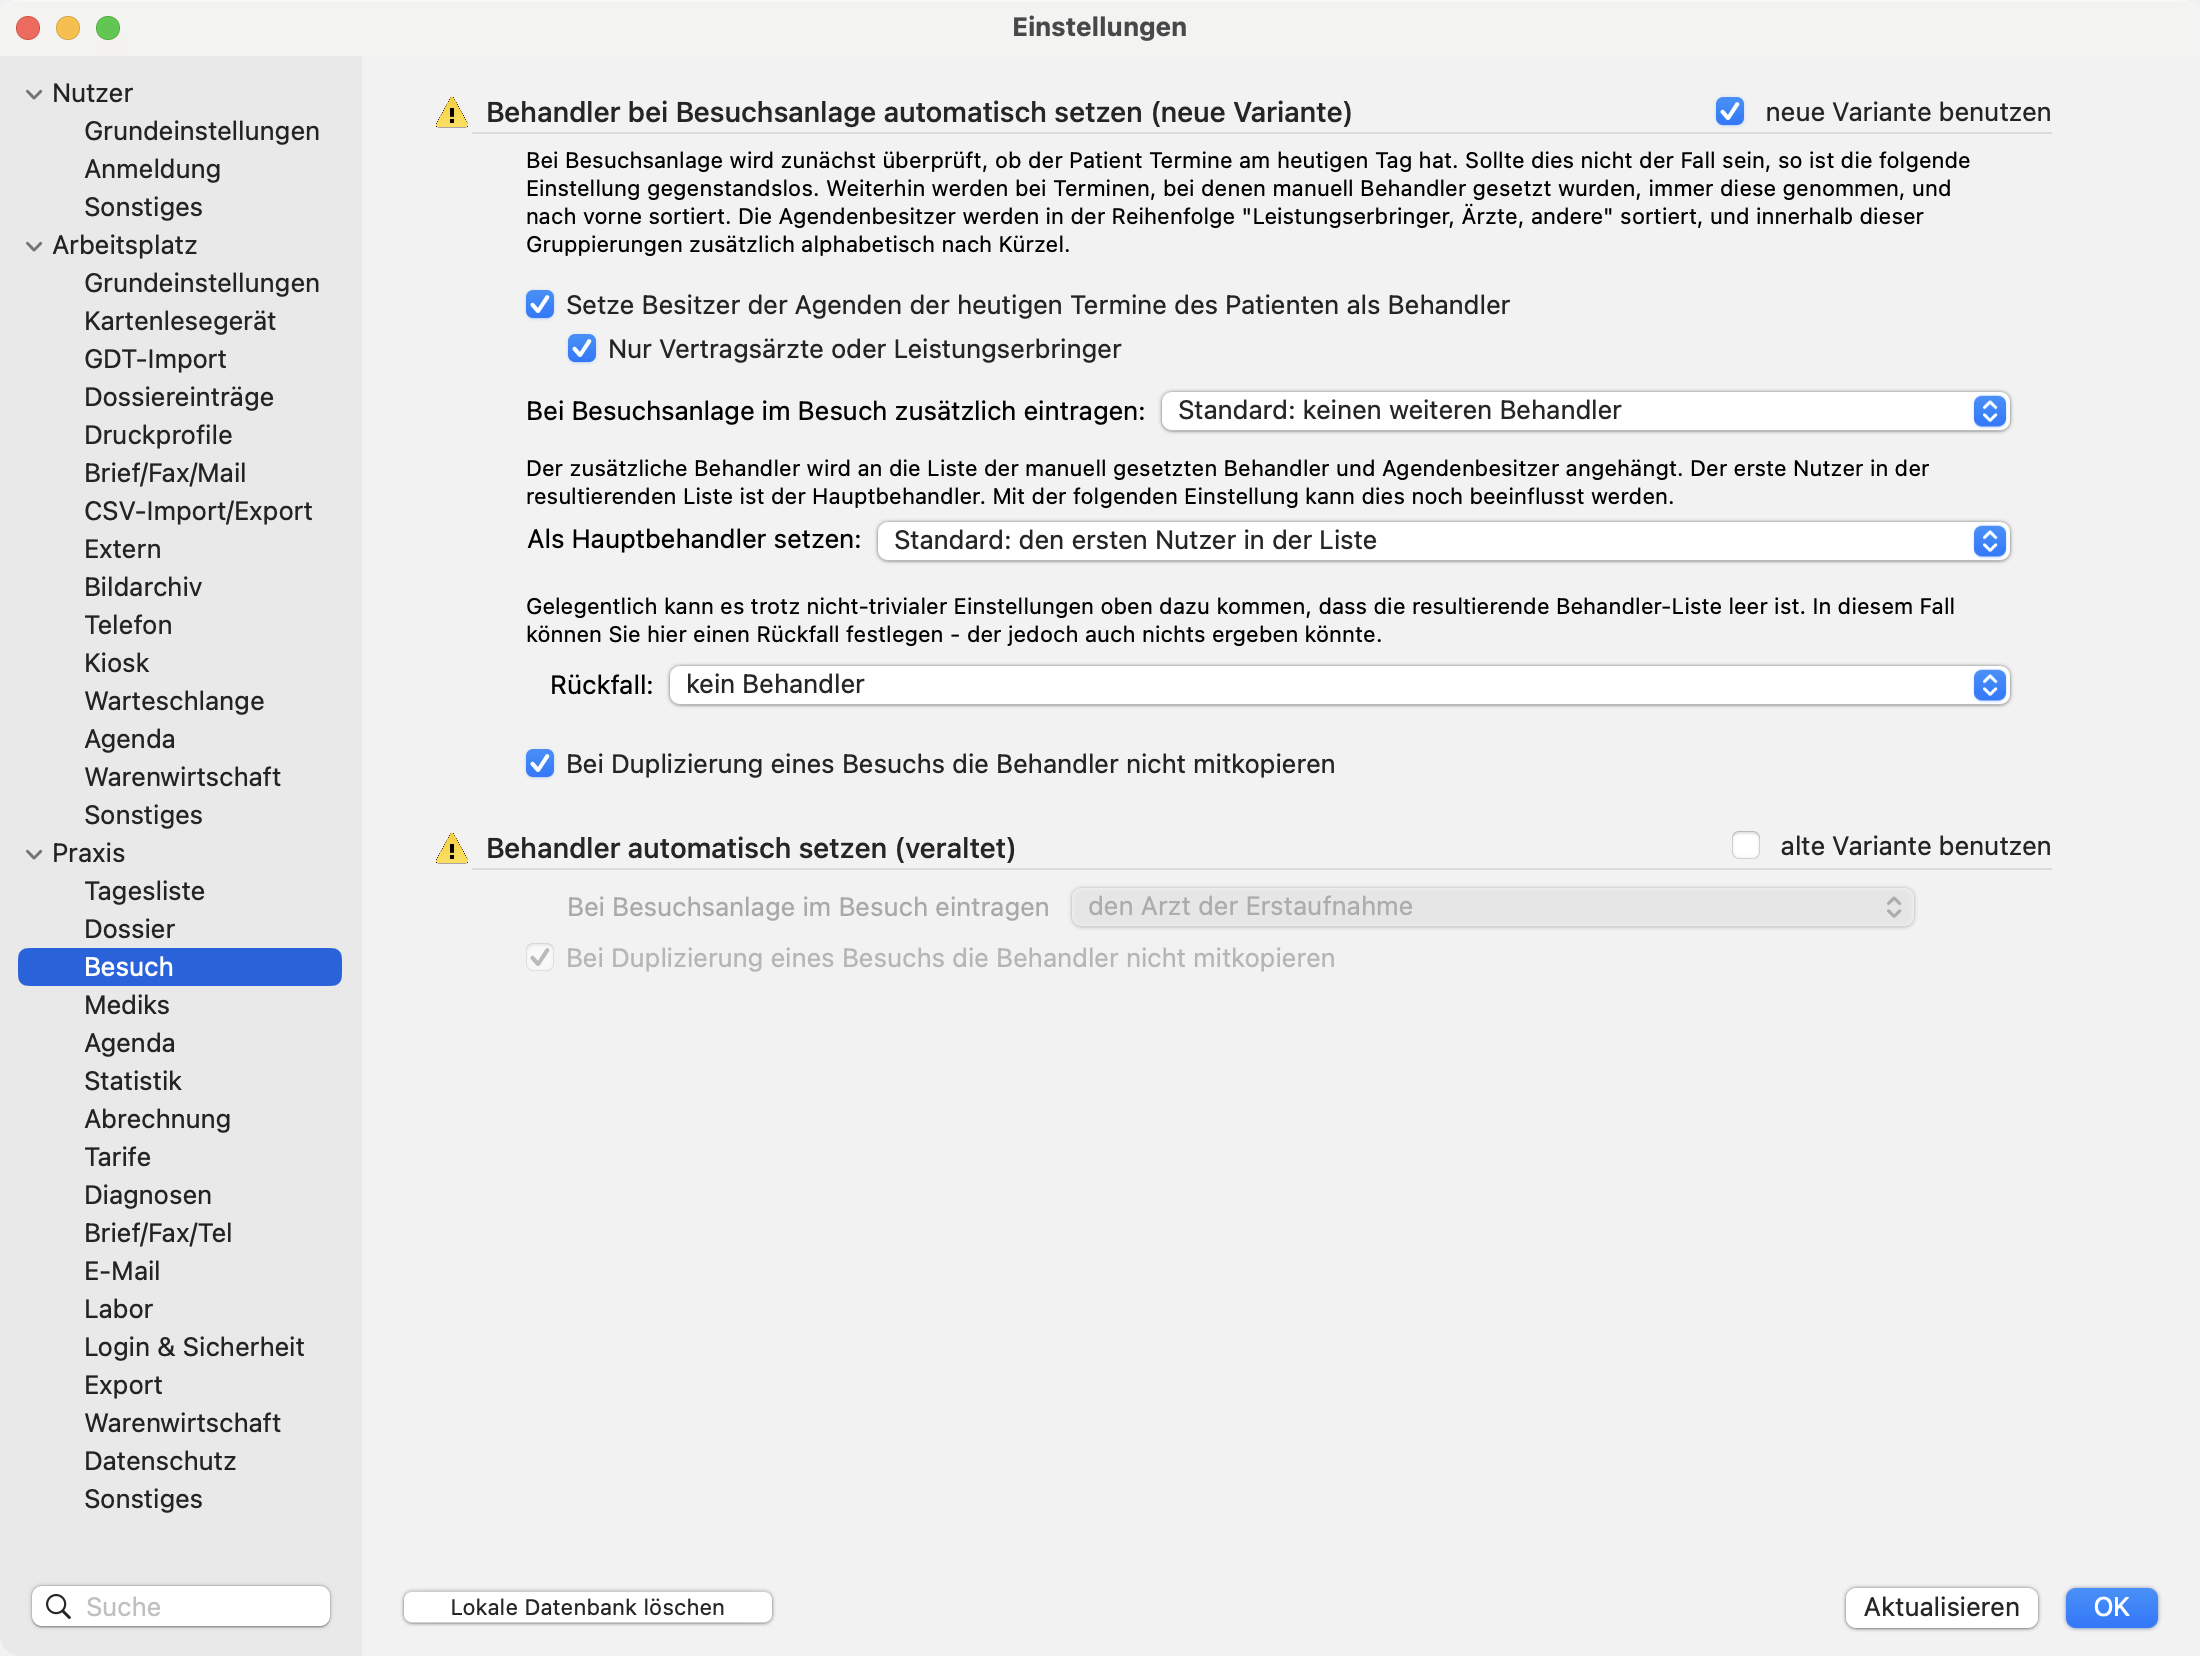Open GDT-Import settings
Image resolution: width=2200 pixels, height=1656 pixels.
click(x=155, y=359)
